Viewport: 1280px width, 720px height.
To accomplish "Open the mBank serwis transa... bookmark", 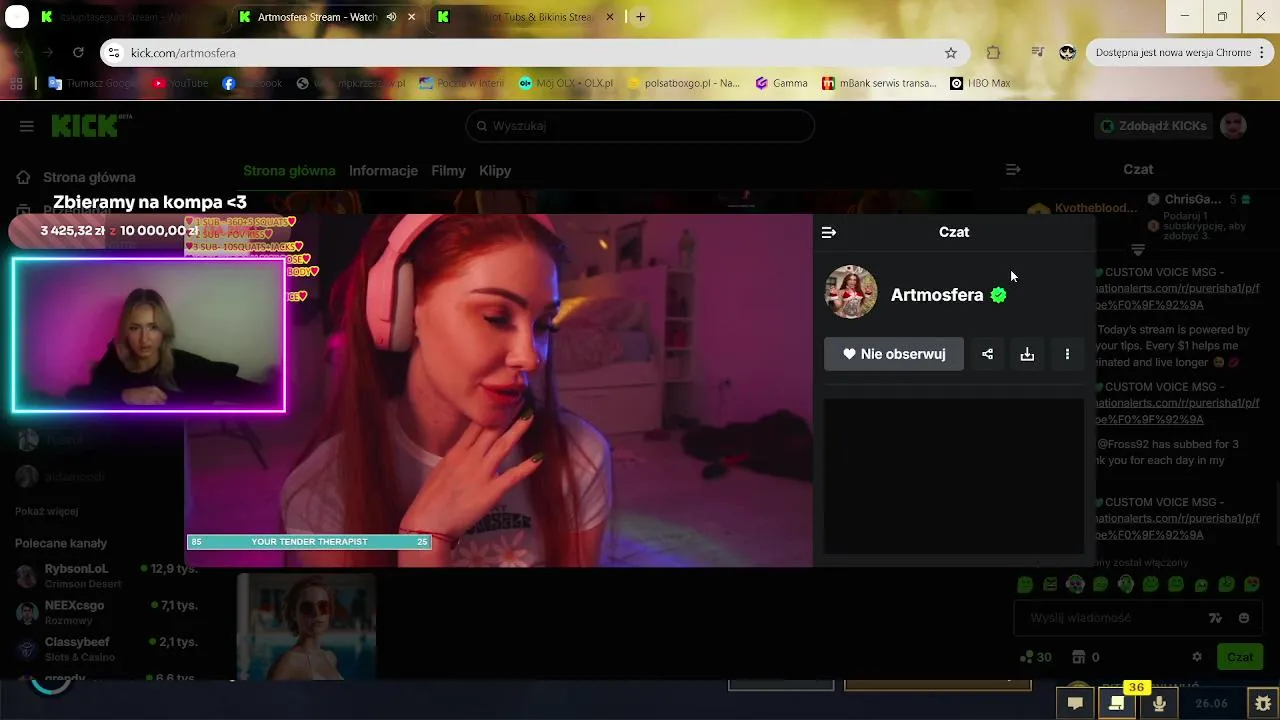I will pos(879,83).
